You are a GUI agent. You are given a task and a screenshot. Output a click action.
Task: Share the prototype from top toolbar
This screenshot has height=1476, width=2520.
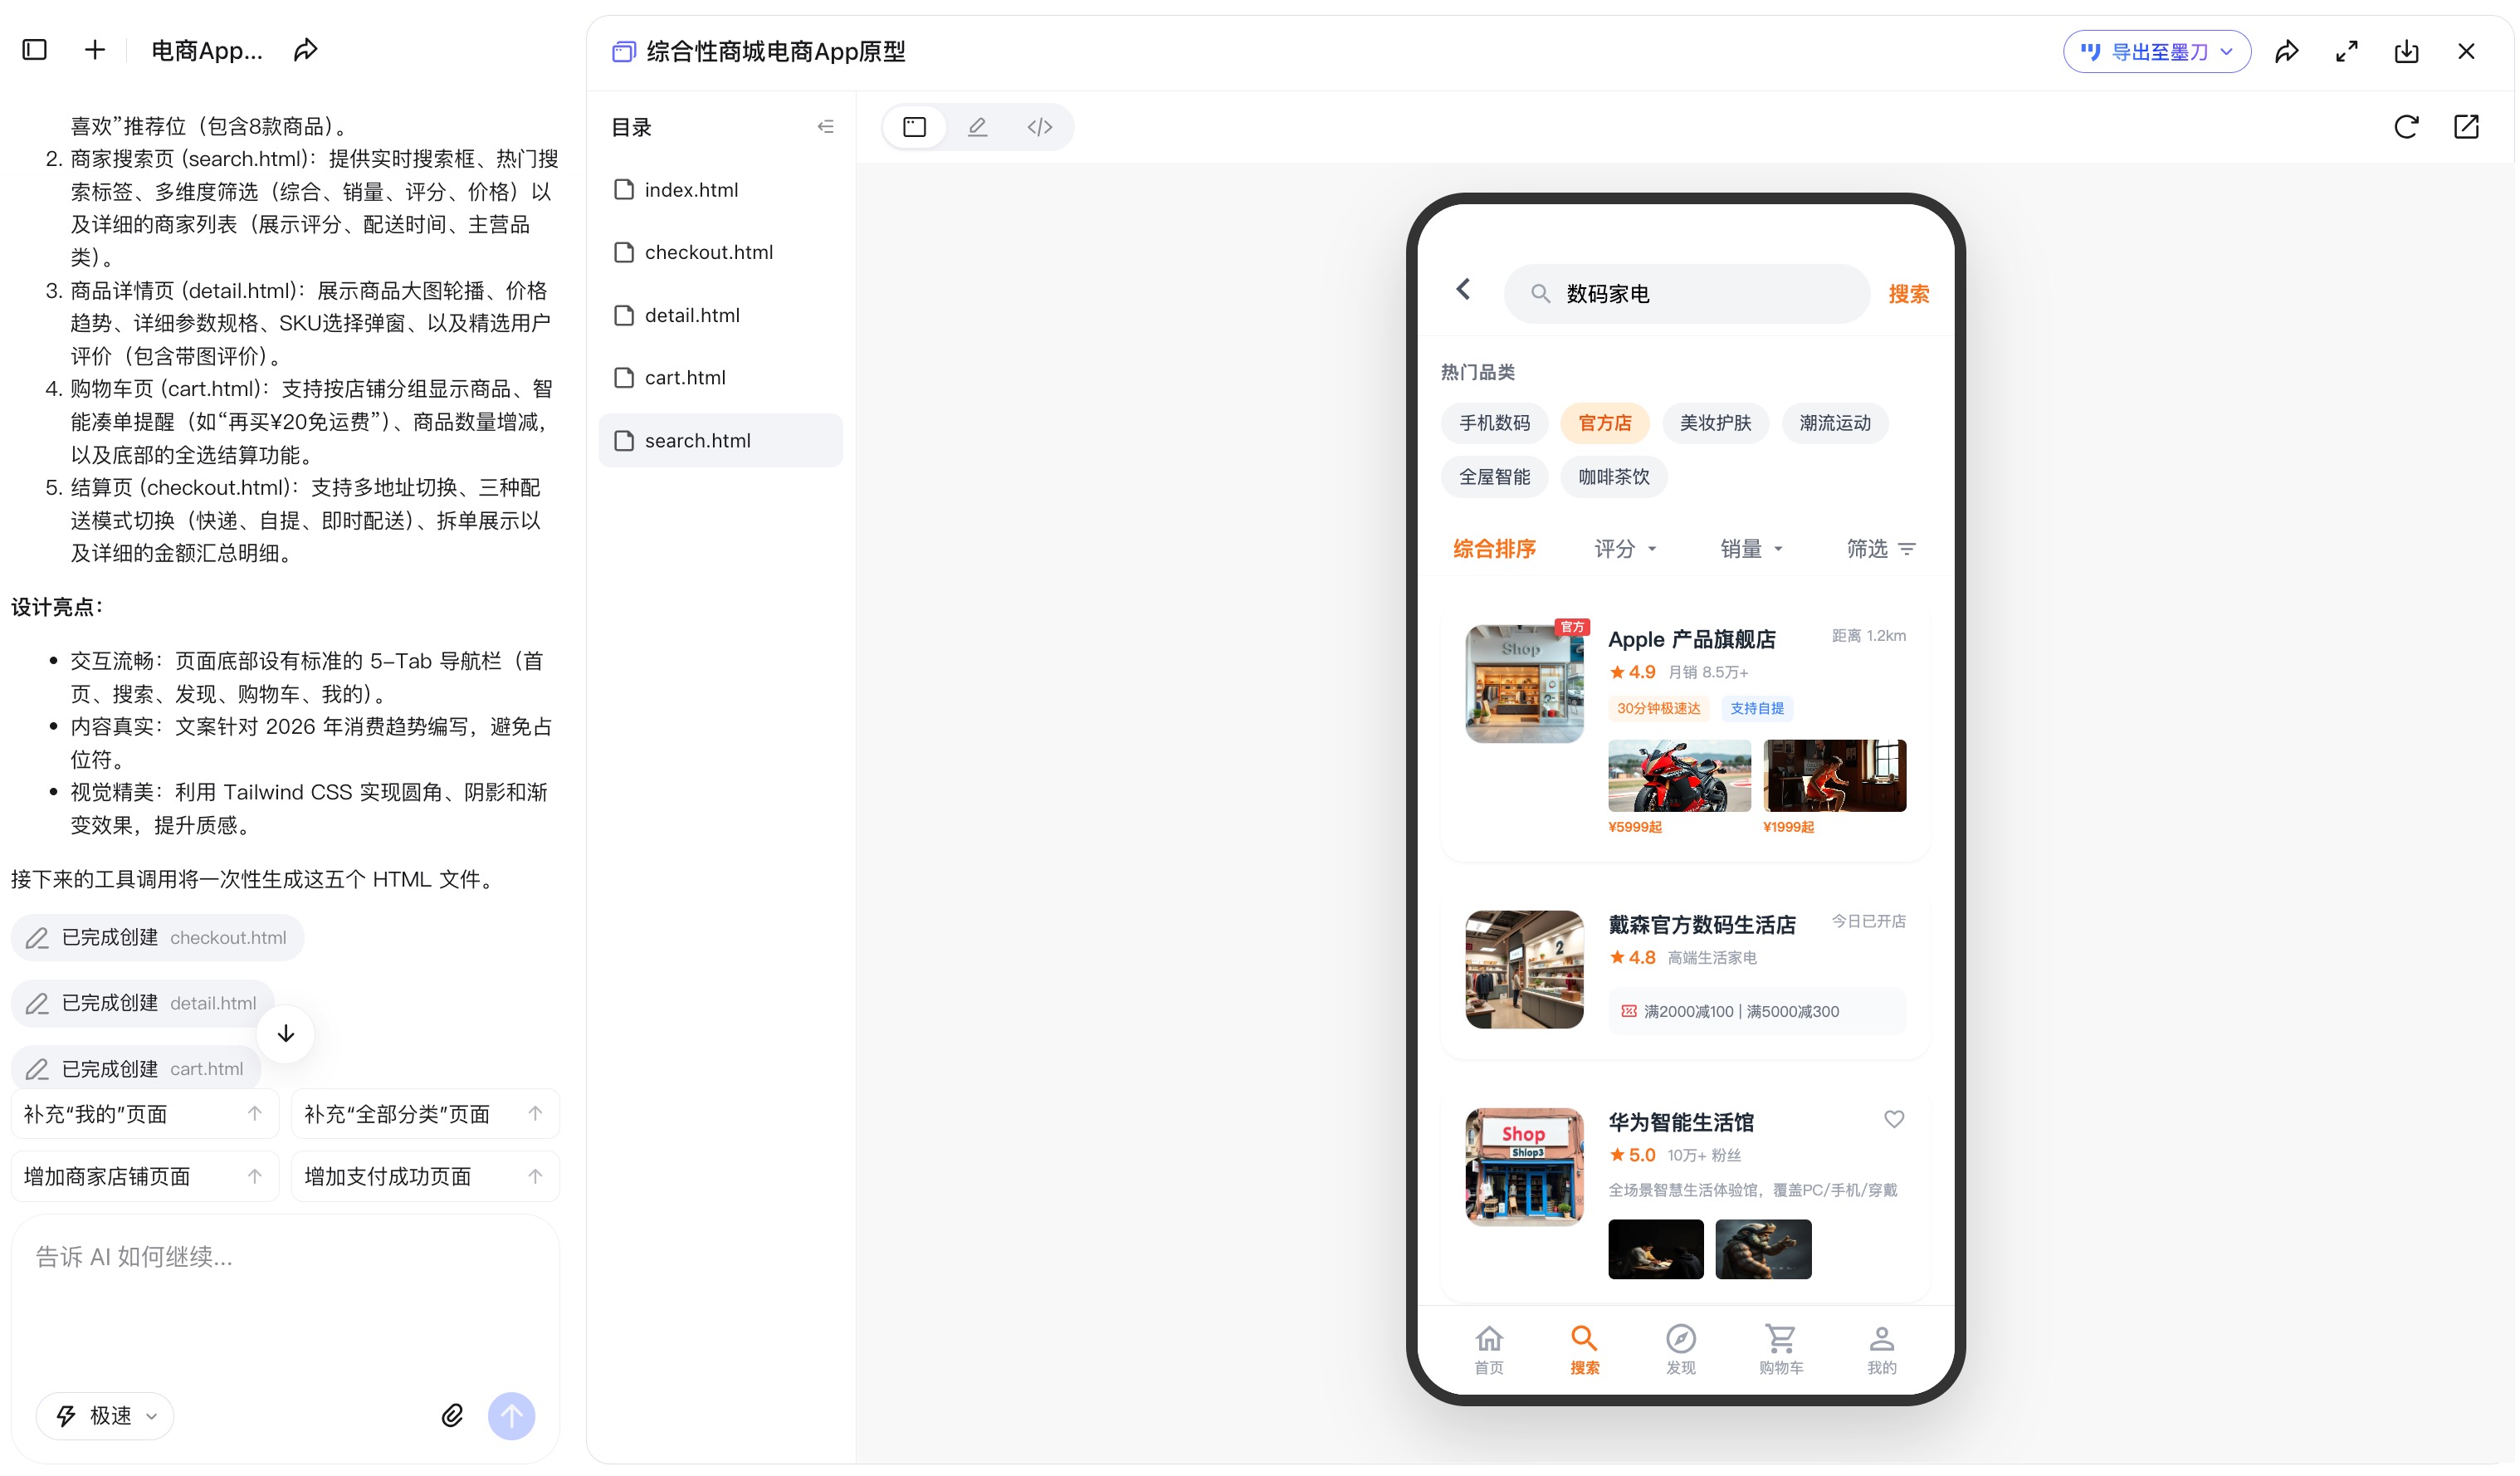click(x=2288, y=52)
